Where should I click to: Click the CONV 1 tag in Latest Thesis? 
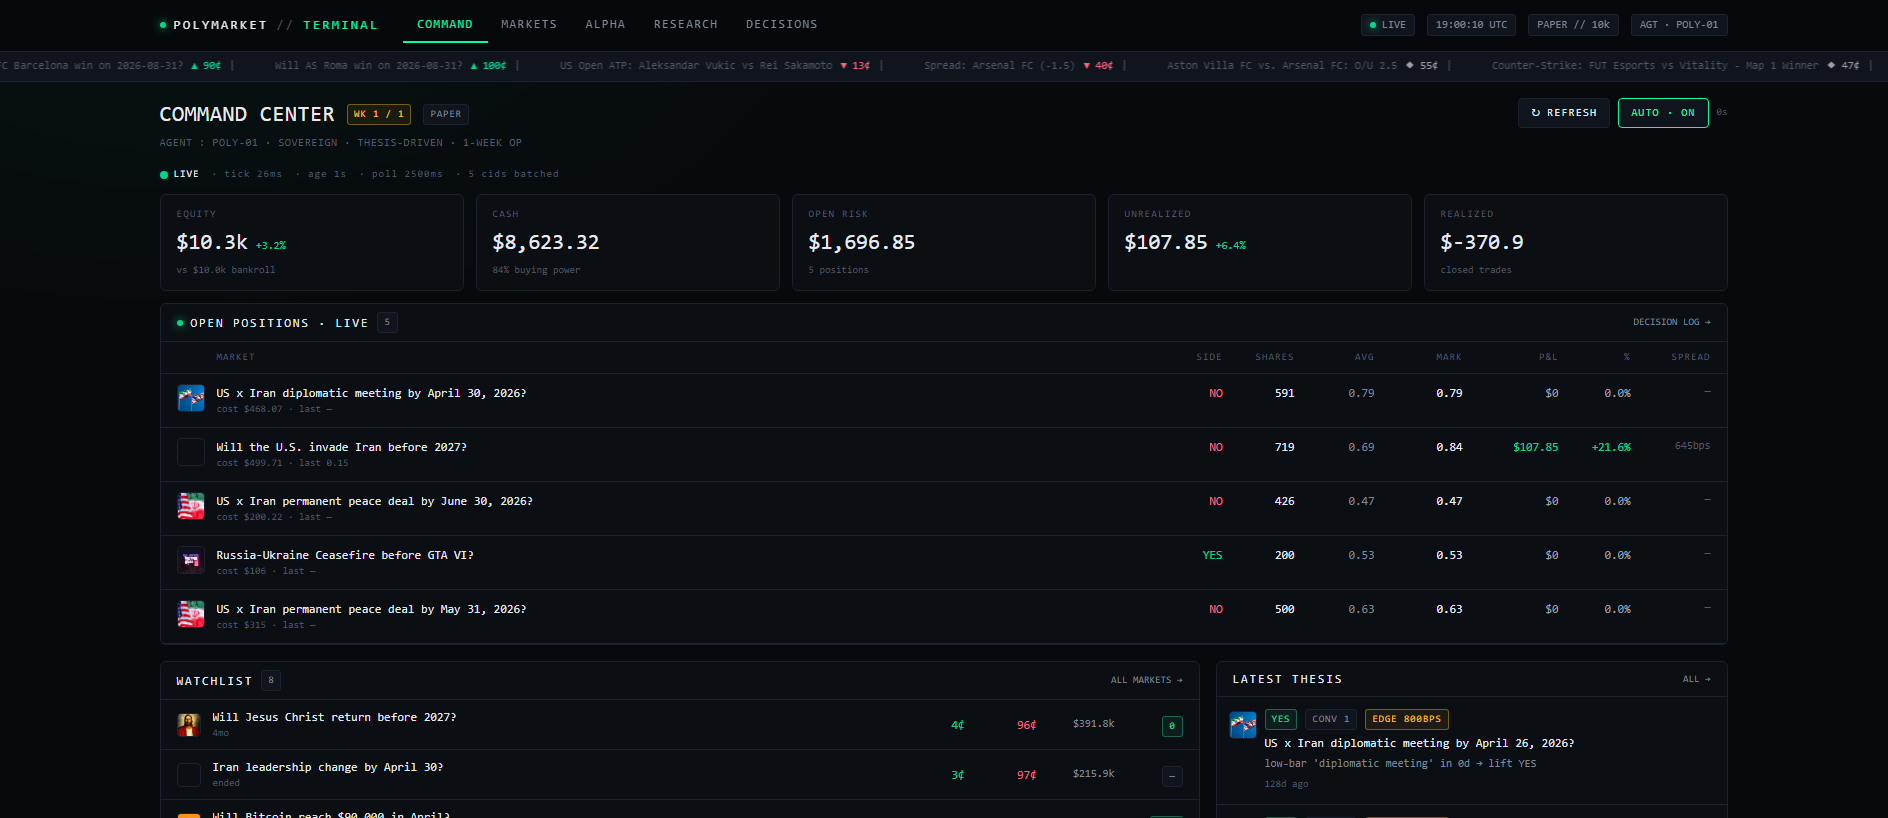pos(1331,719)
